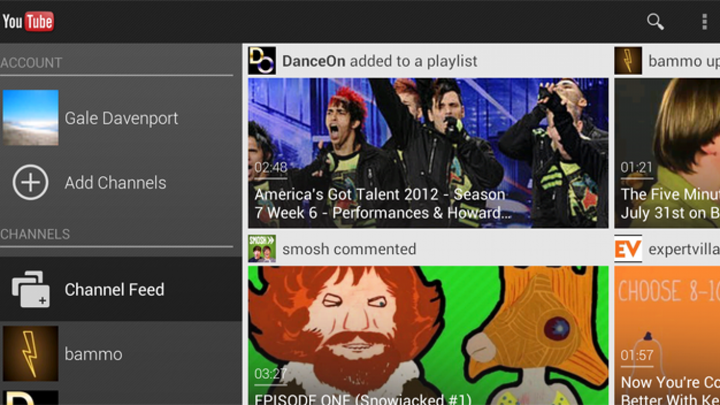Select the Channel Feed stacked-pages icon
This screenshot has width=720, height=405.
point(30,289)
